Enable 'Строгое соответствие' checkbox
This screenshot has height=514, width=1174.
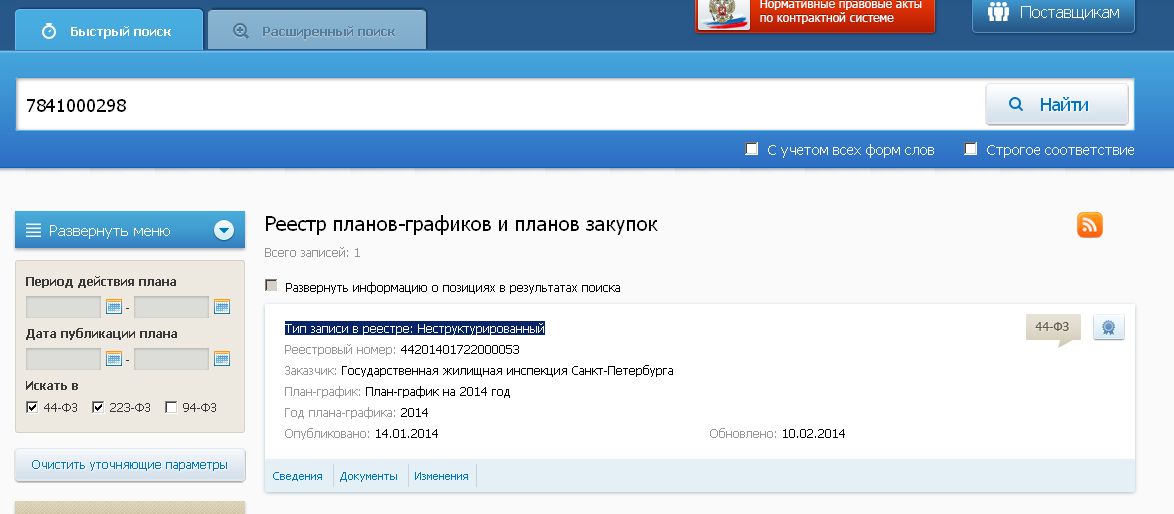[970, 149]
